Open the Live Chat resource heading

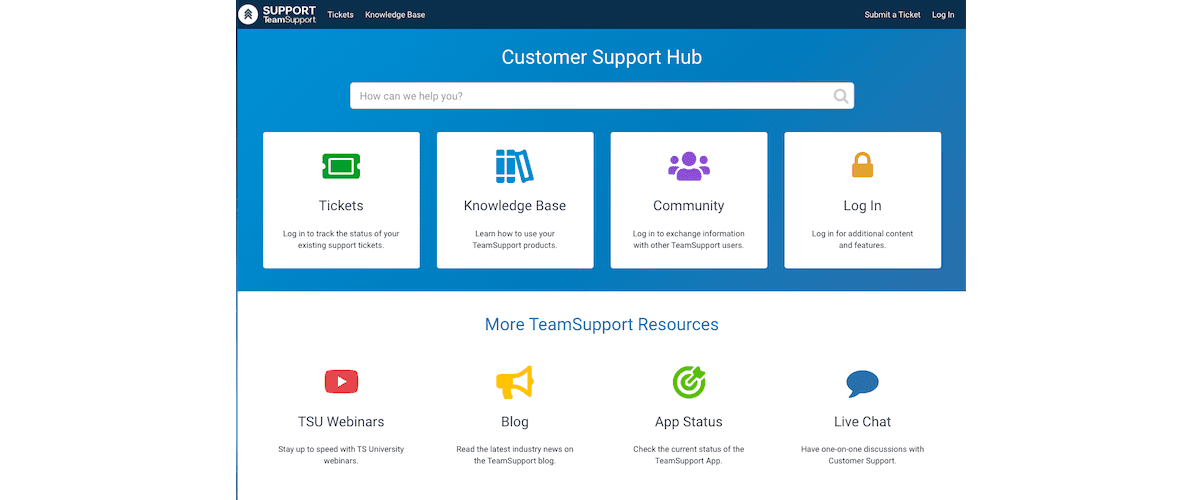point(862,422)
